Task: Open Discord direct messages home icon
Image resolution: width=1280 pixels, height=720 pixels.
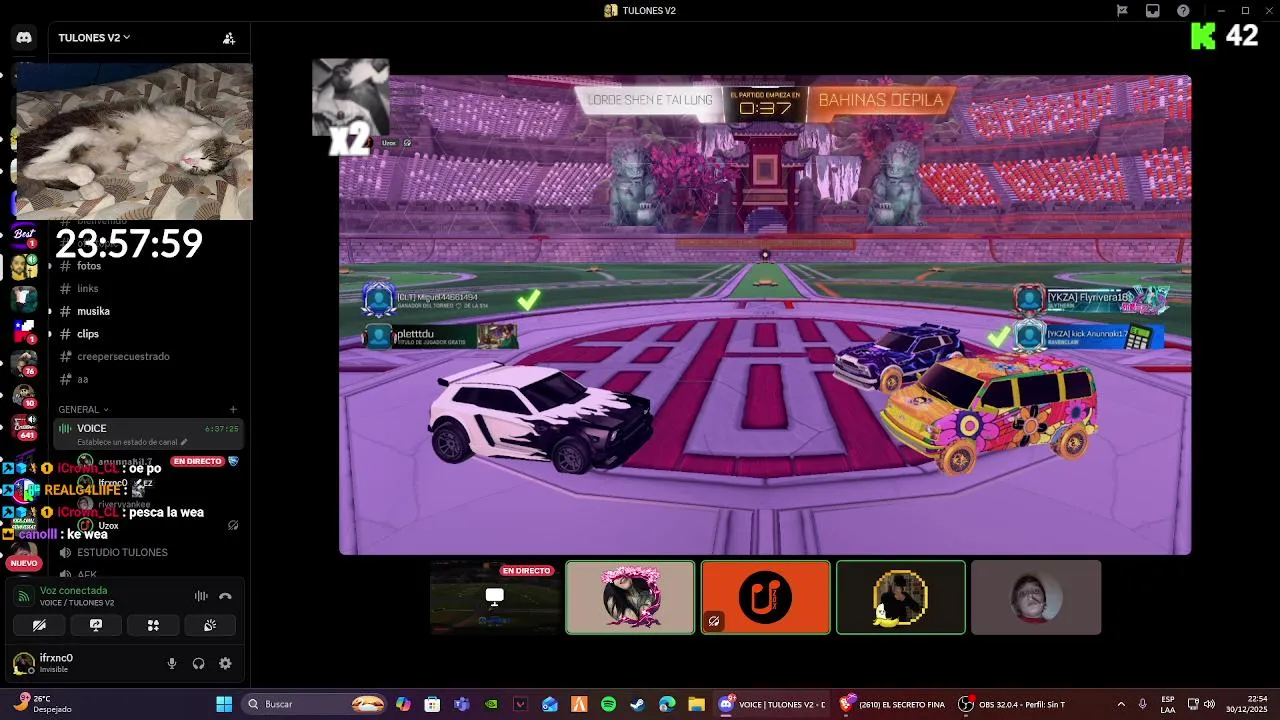Action: coord(24,38)
